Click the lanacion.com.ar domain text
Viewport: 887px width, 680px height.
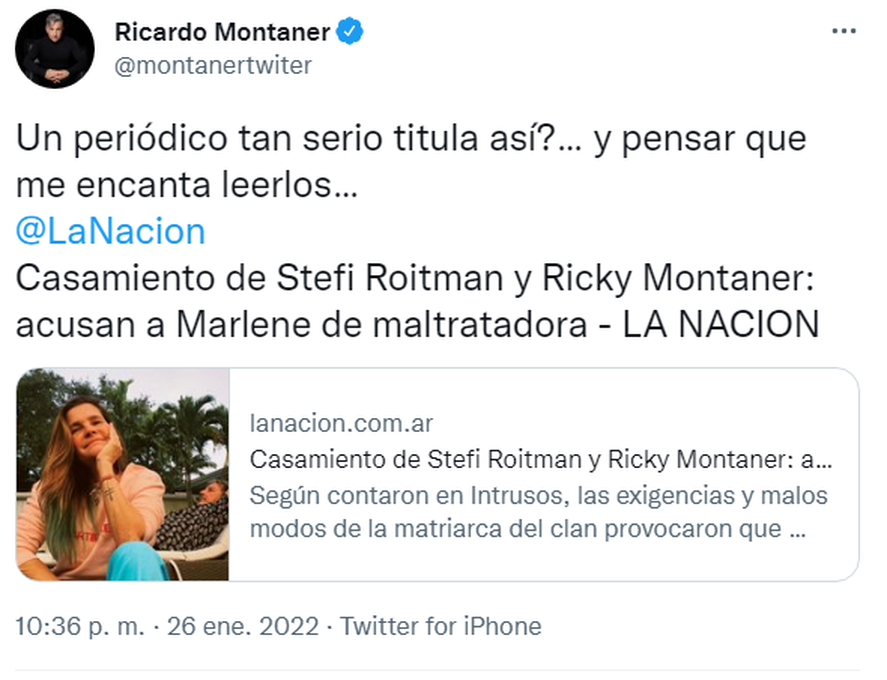[341, 423]
